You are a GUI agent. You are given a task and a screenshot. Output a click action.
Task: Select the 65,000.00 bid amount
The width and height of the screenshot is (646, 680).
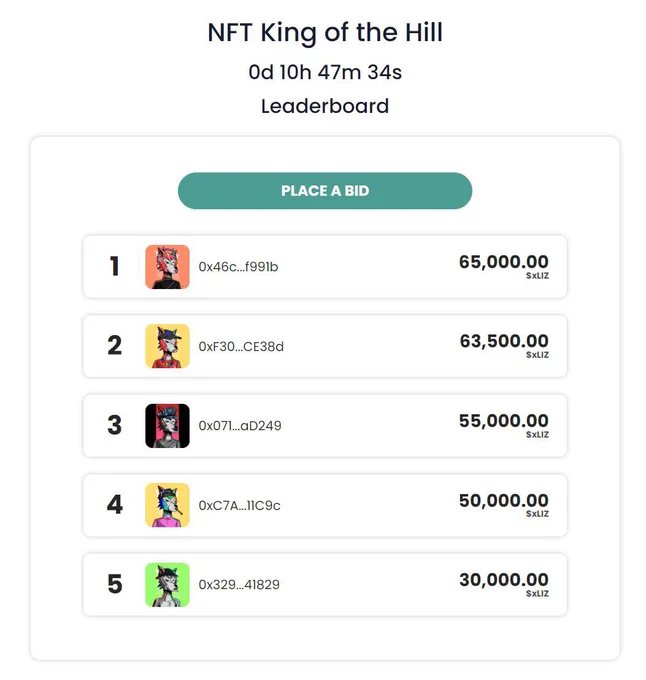point(504,262)
